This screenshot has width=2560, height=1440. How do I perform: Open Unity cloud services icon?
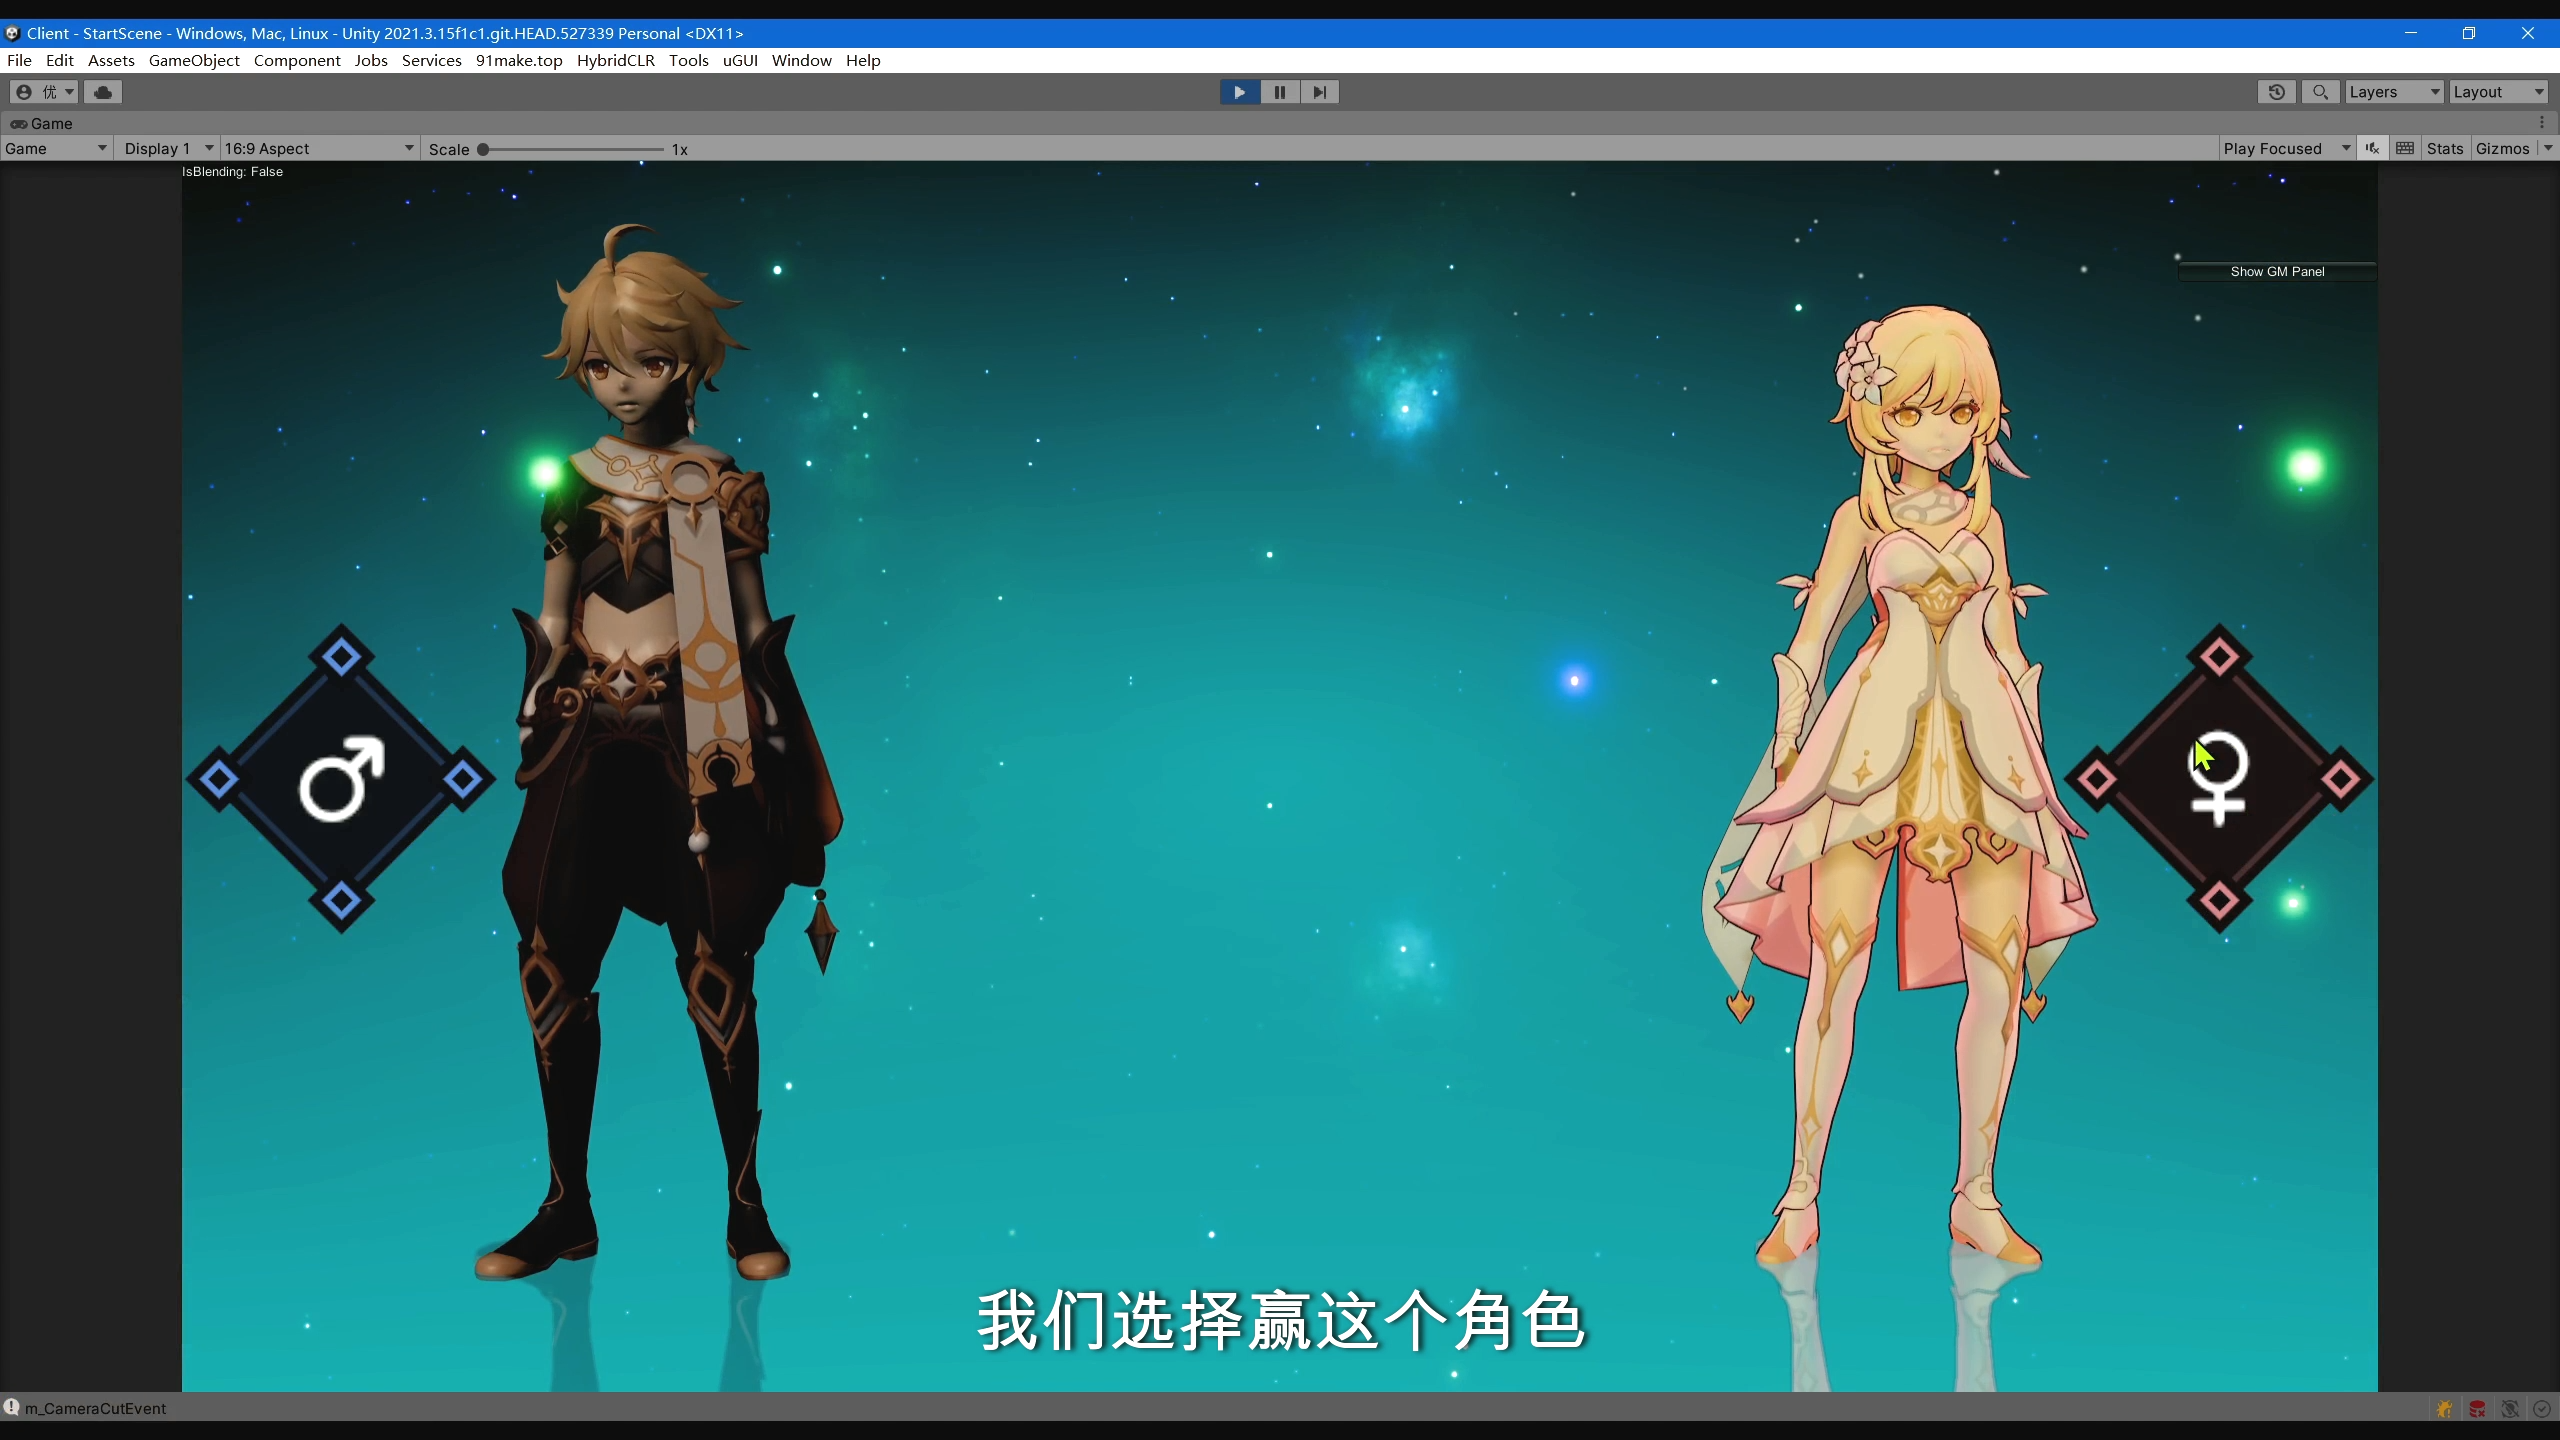[x=103, y=92]
